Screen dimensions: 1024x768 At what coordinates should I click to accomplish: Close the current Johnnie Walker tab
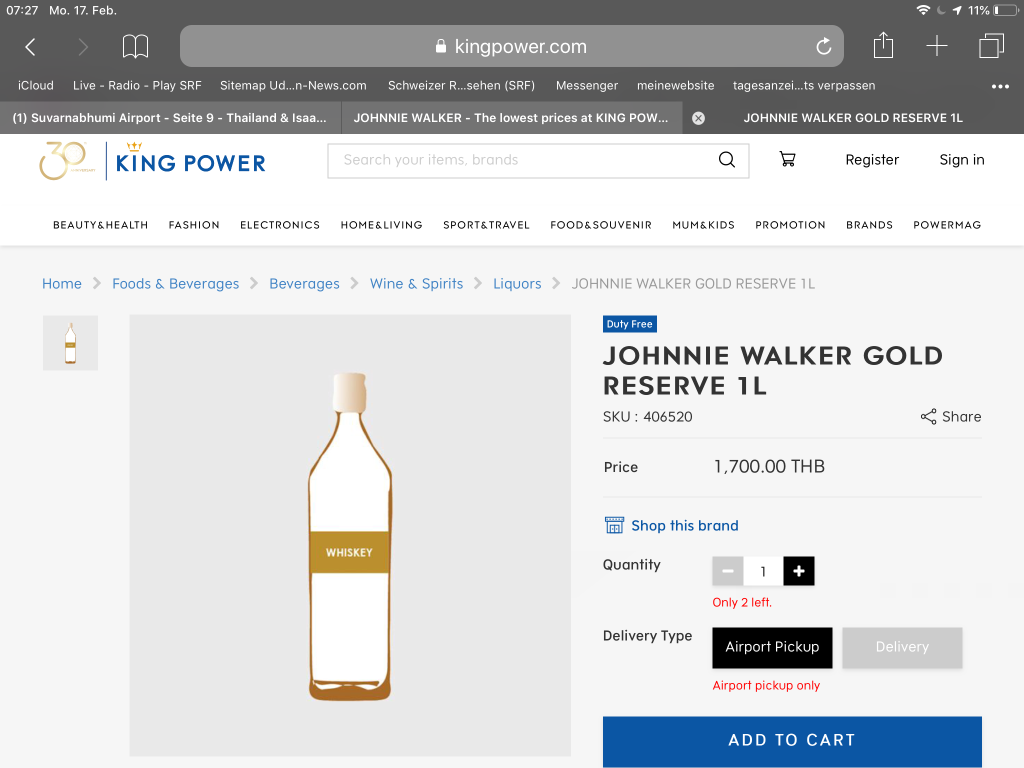(698, 118)
